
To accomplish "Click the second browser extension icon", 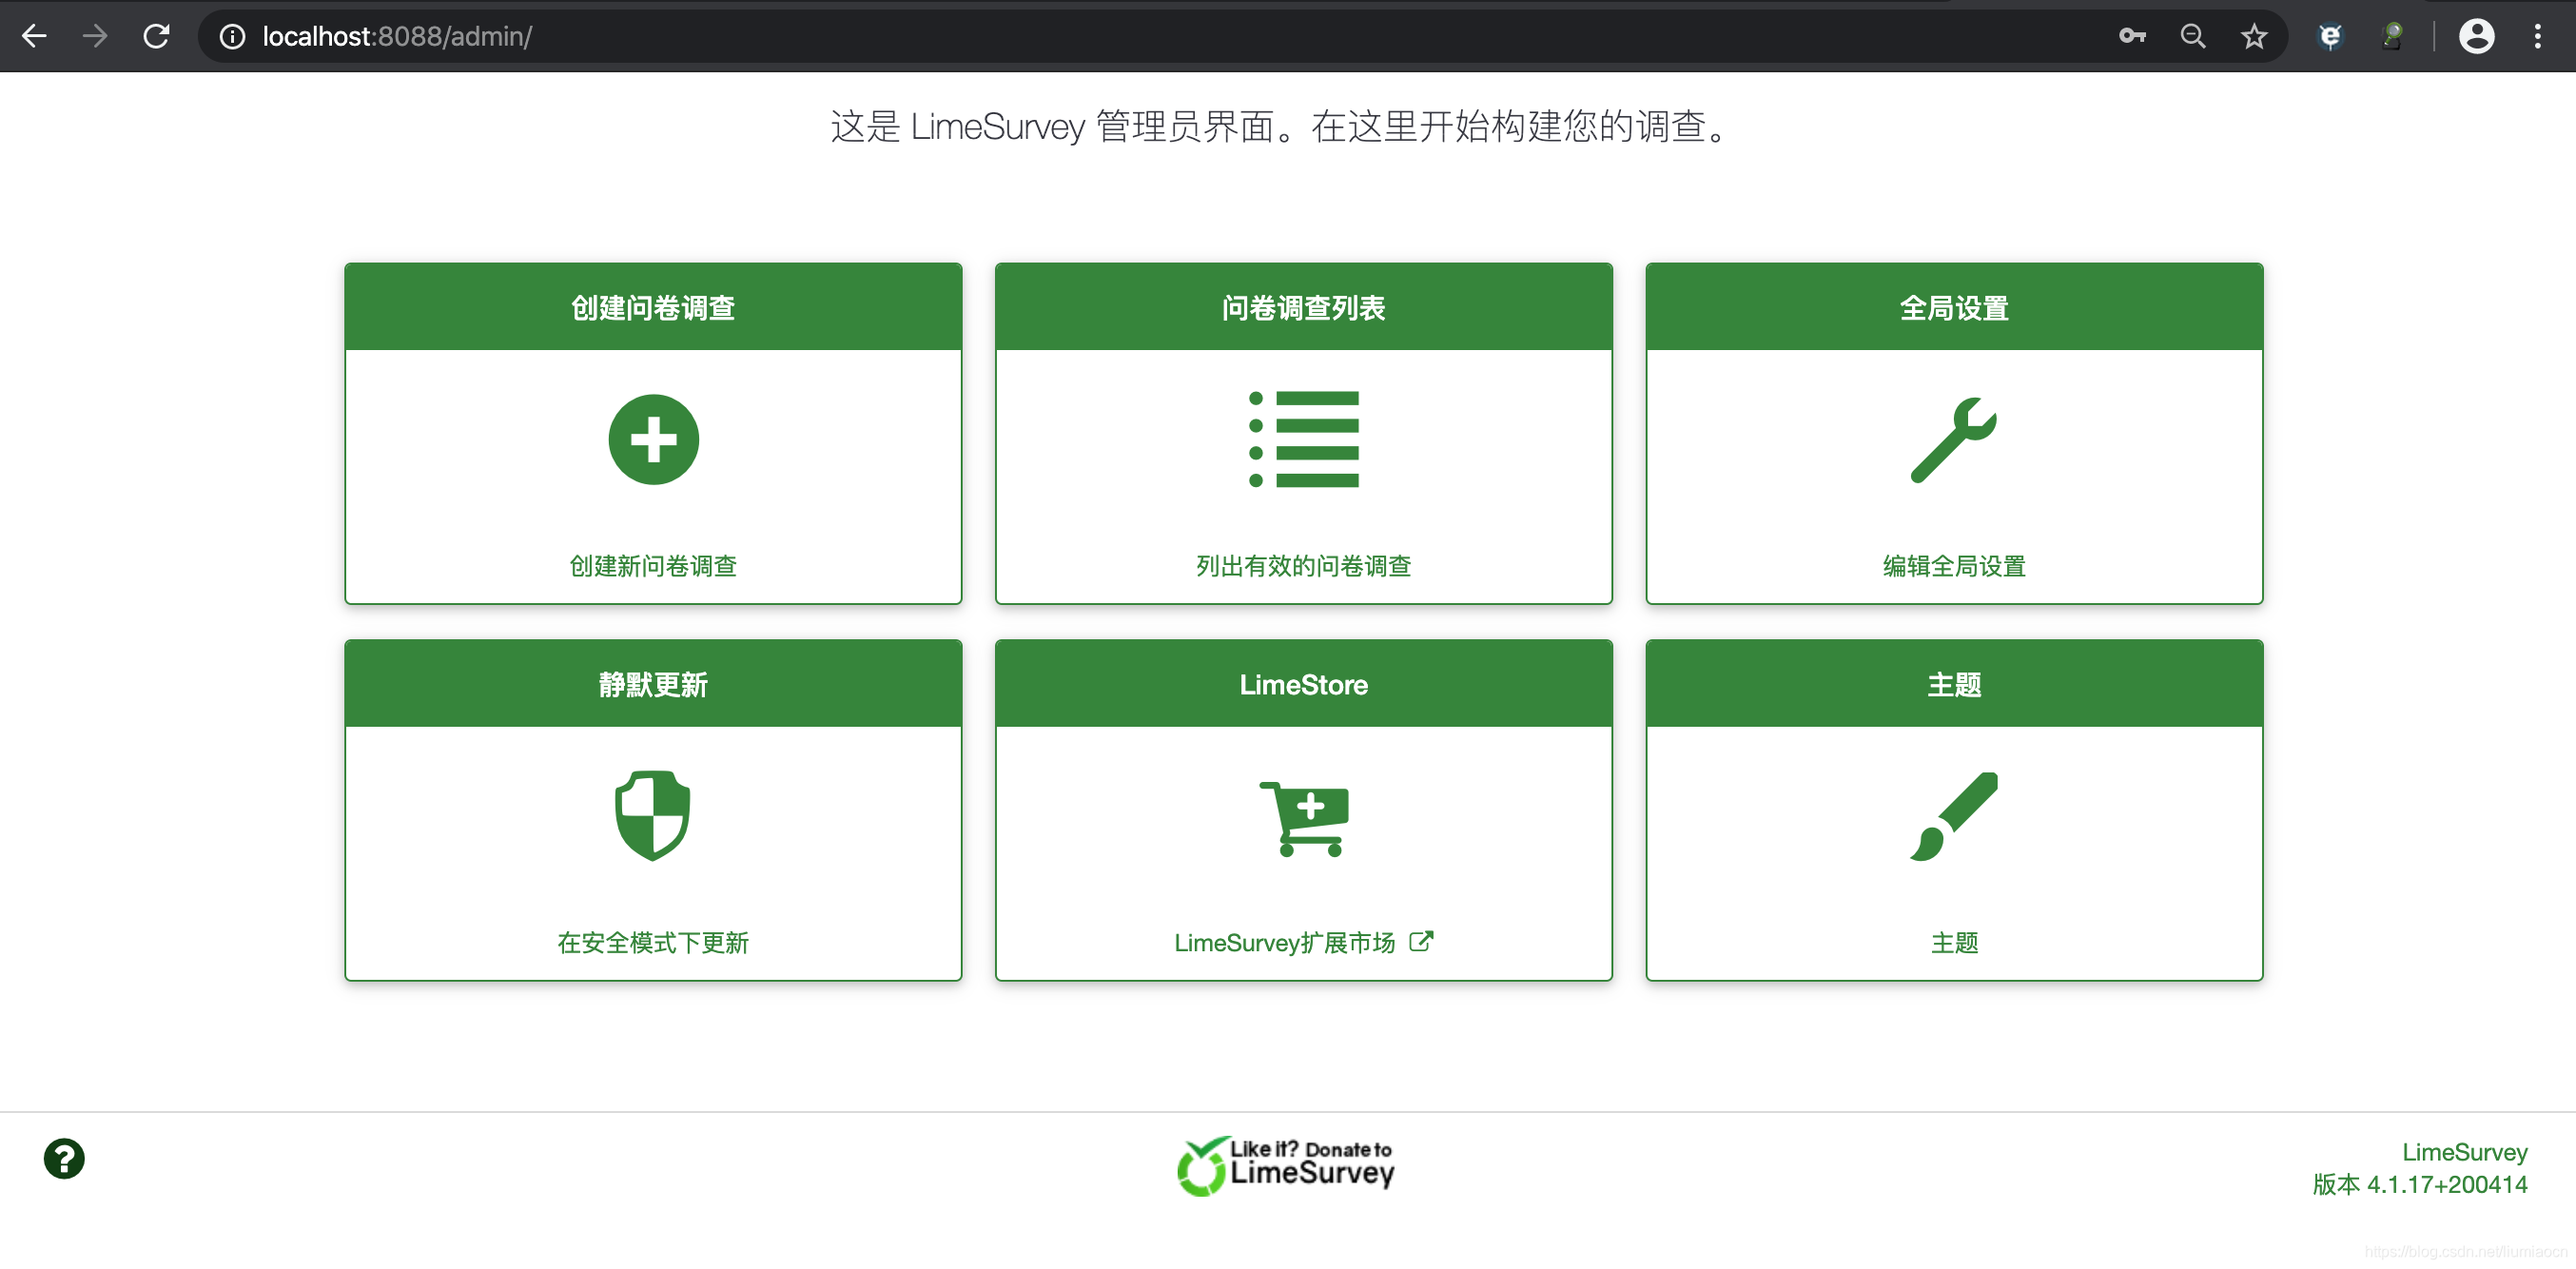I will tap(2392, 37).
